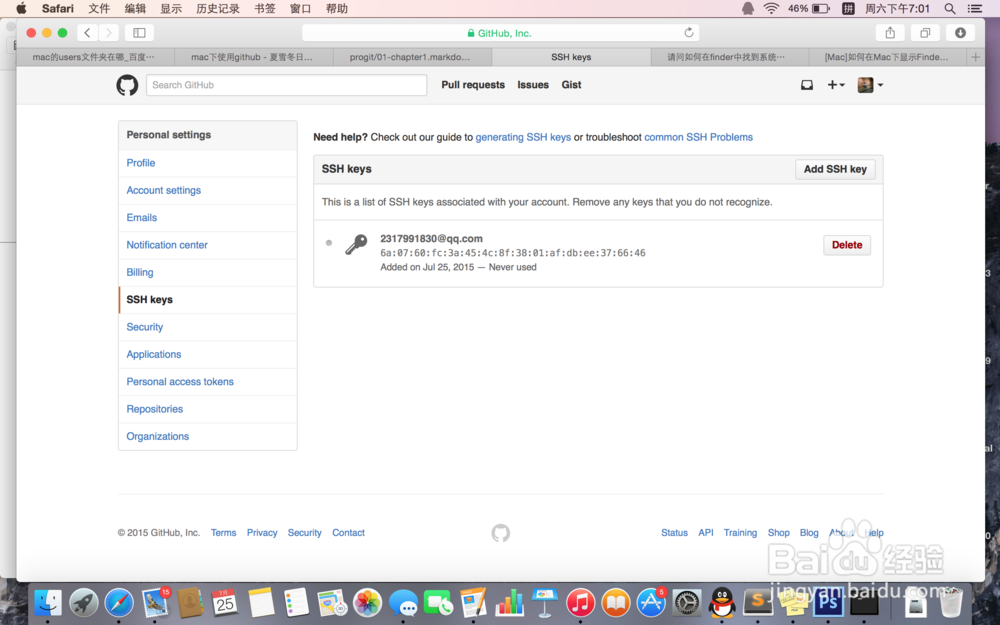1000x625 pixels.
Task: Open Safari compass icon in Dock
Action: point(119,603)
